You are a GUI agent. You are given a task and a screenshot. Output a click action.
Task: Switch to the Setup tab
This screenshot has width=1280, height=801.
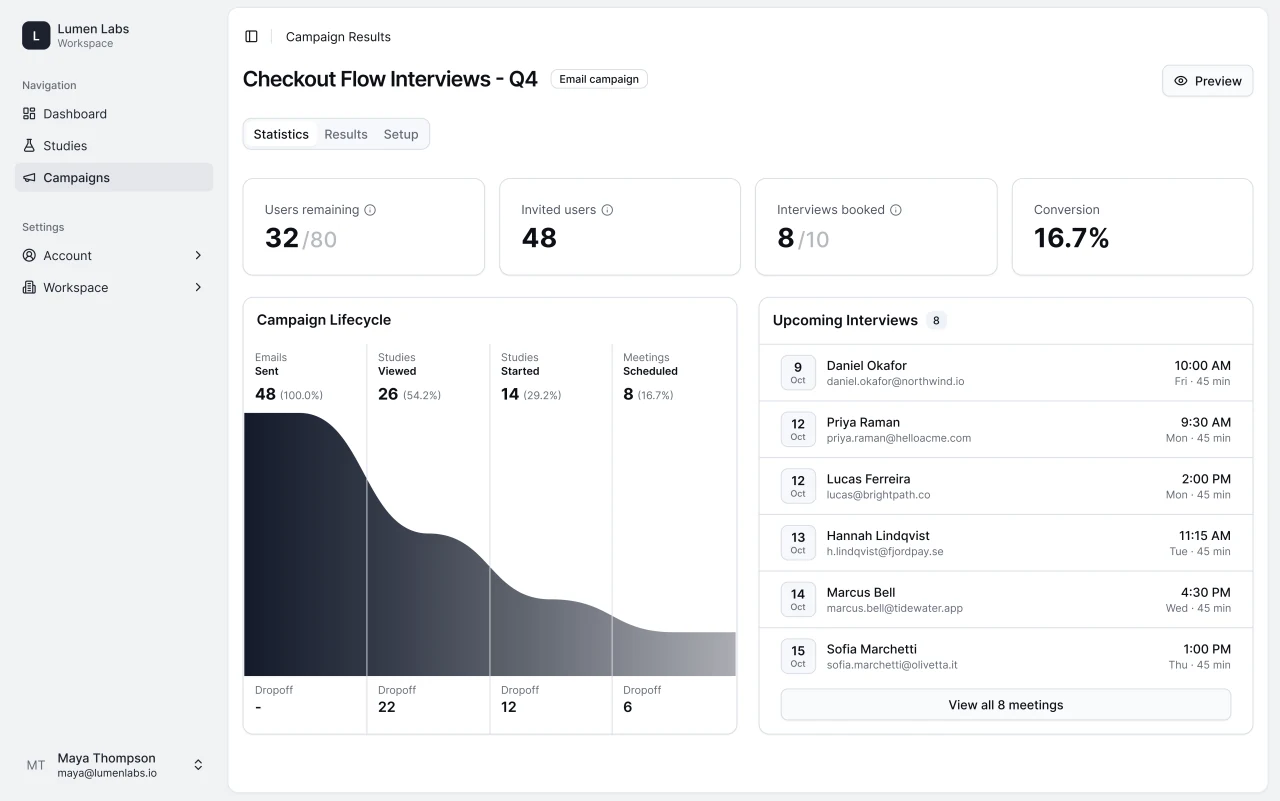(401, 134)
